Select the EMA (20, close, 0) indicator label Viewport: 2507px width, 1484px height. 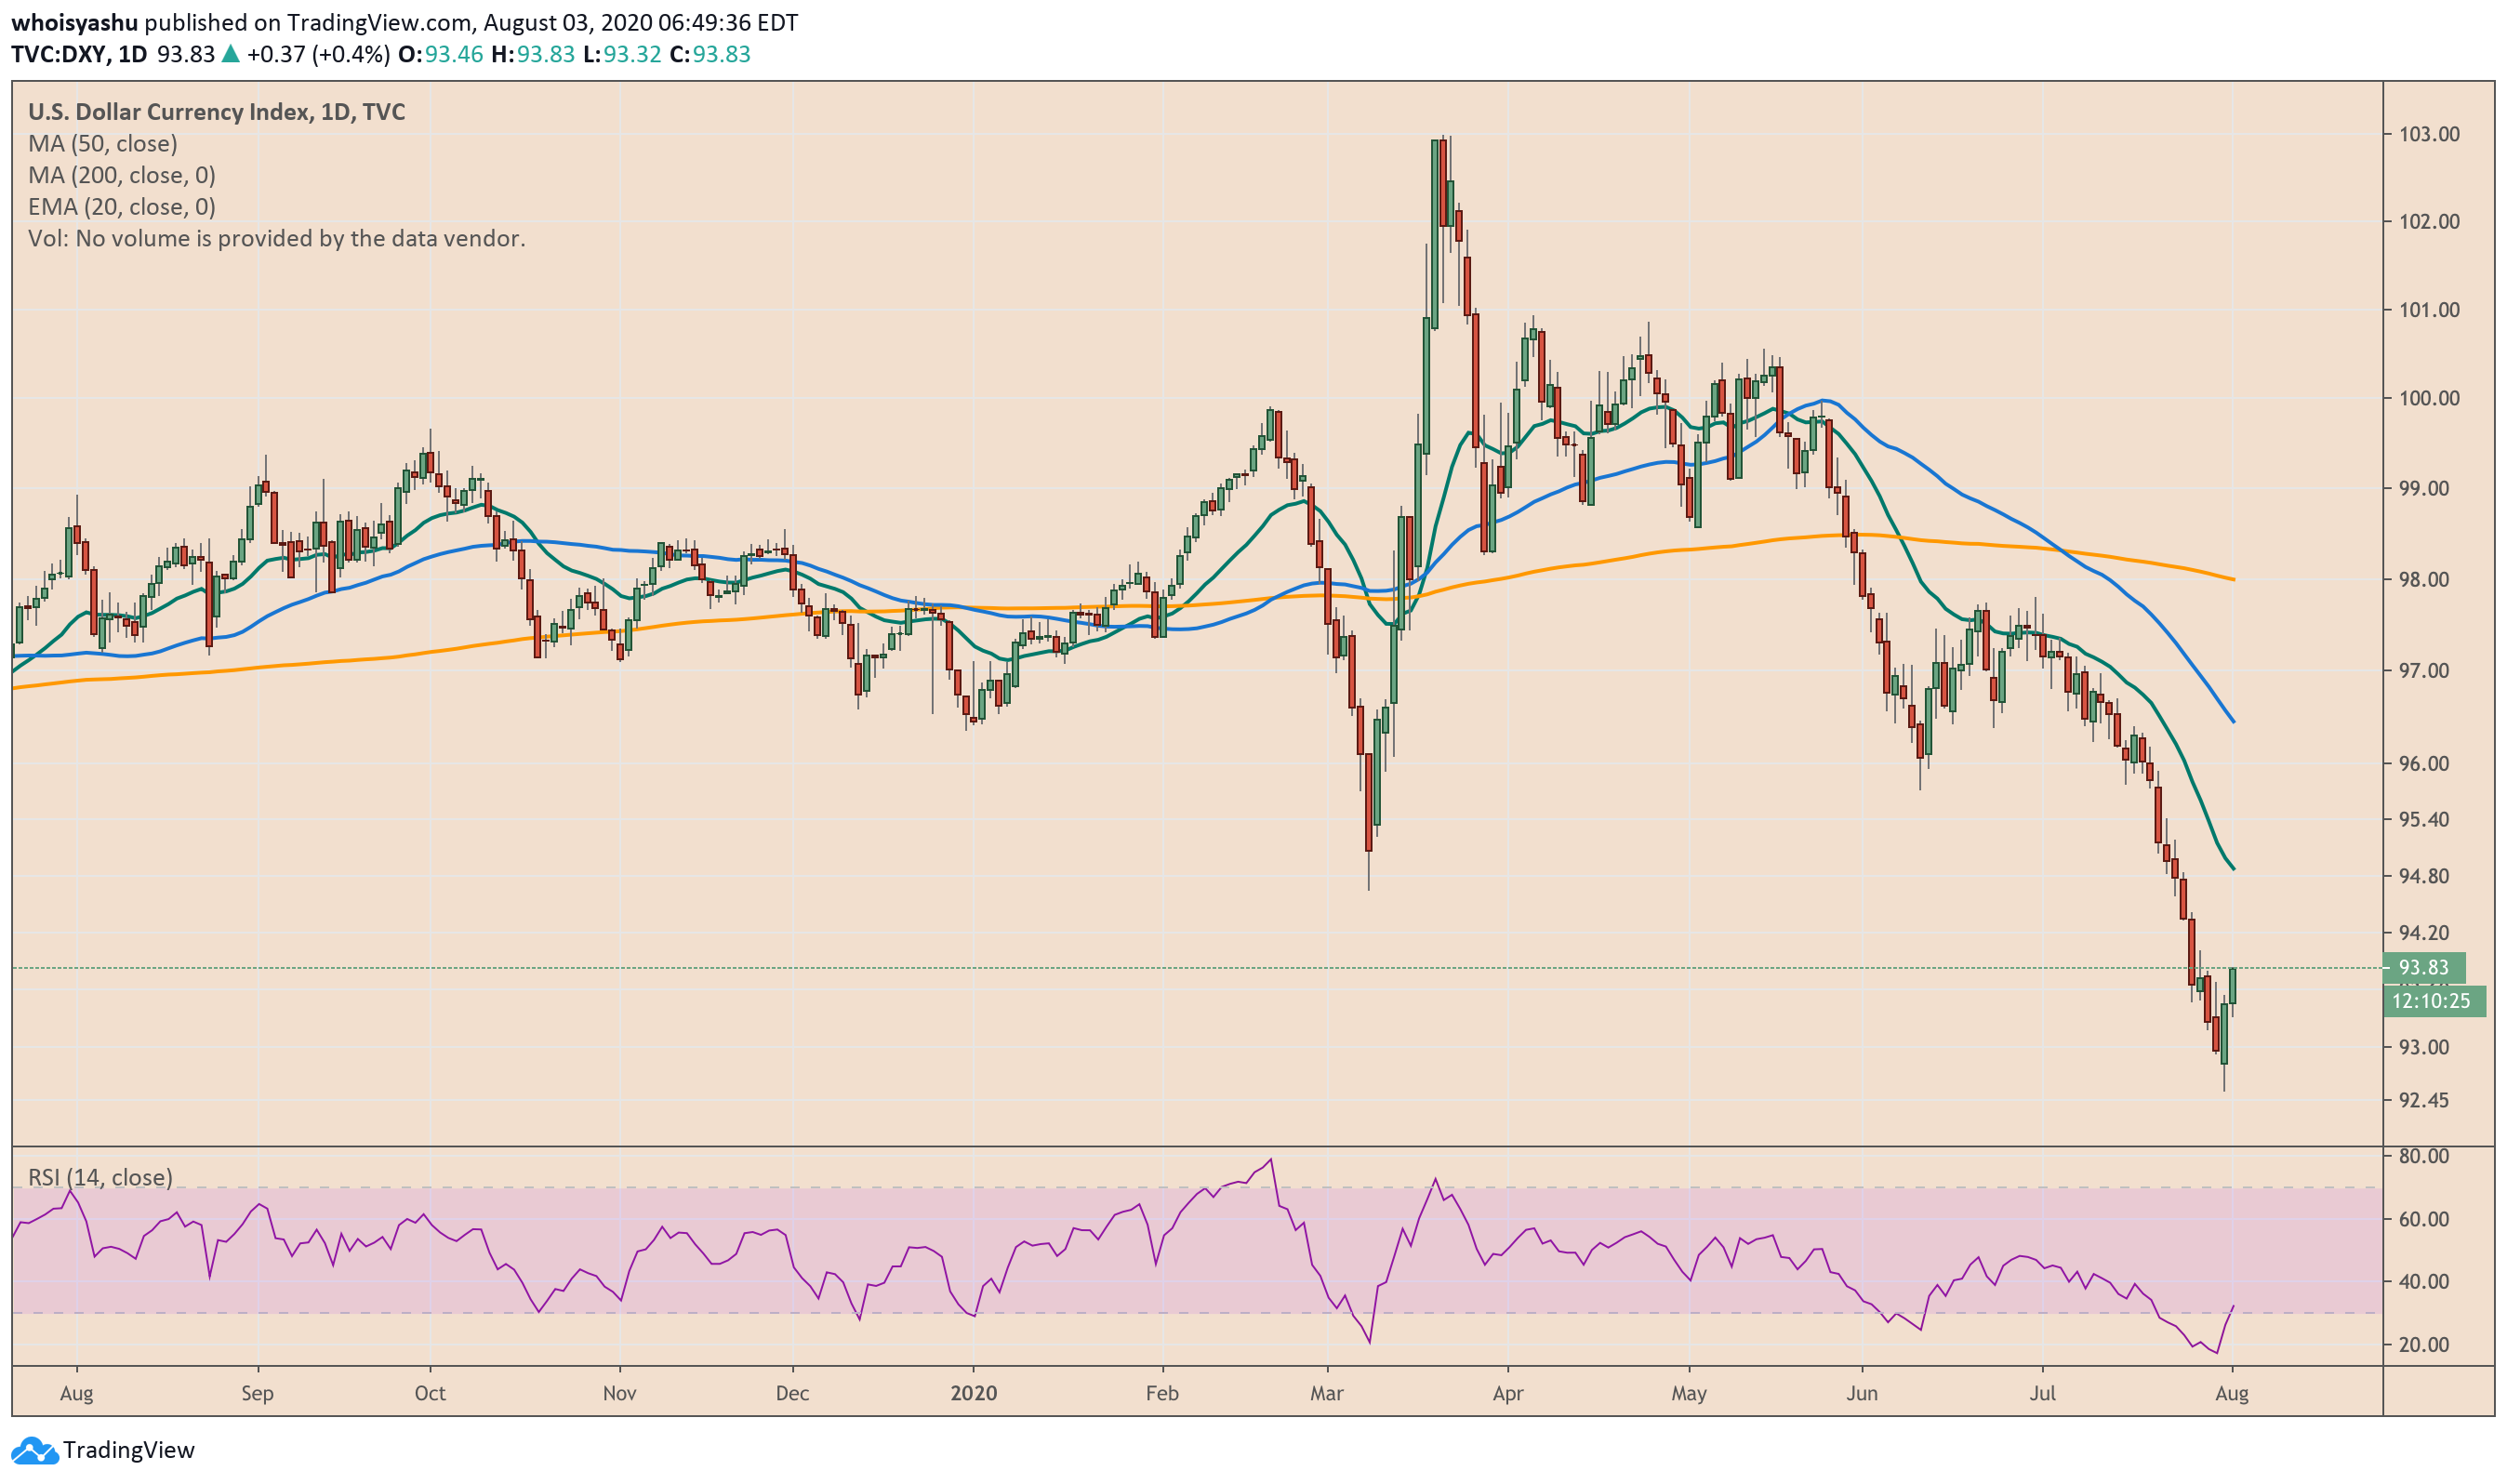[121, 207]
